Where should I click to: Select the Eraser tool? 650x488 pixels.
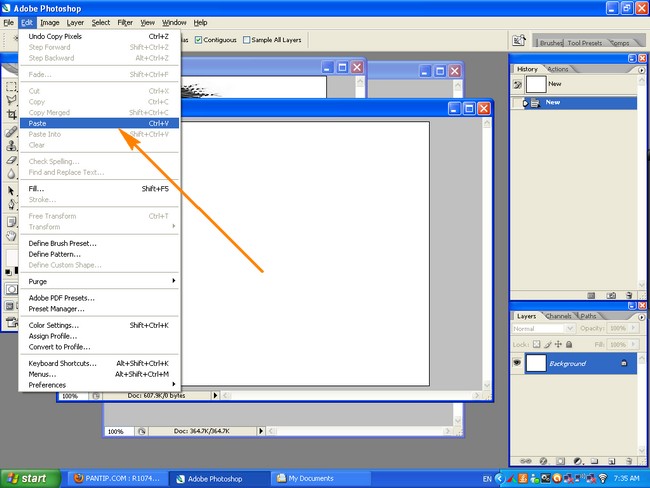pyautogui.click(x=11, y=160)
